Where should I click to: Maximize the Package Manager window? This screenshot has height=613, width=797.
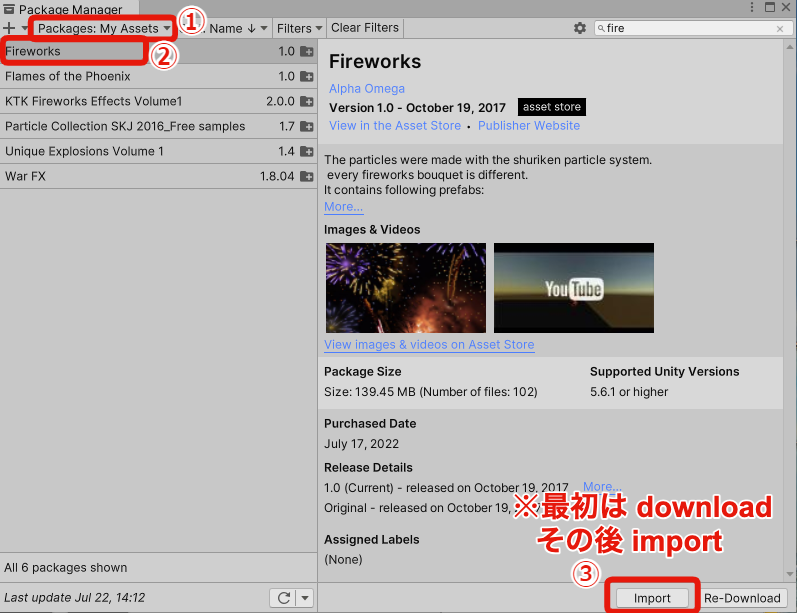(770, 7)
